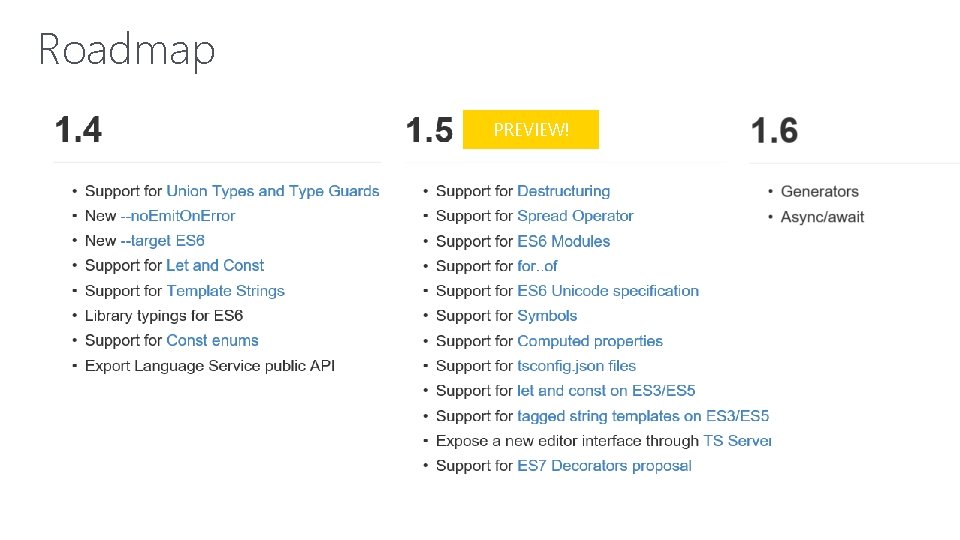Follow the Let and Const link
This screenshot has width=960, height=540.
coord(215,266)
